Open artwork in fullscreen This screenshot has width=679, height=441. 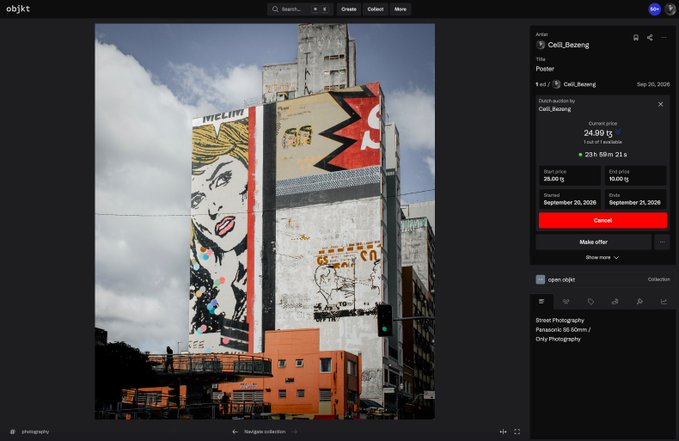pos(517,431)
